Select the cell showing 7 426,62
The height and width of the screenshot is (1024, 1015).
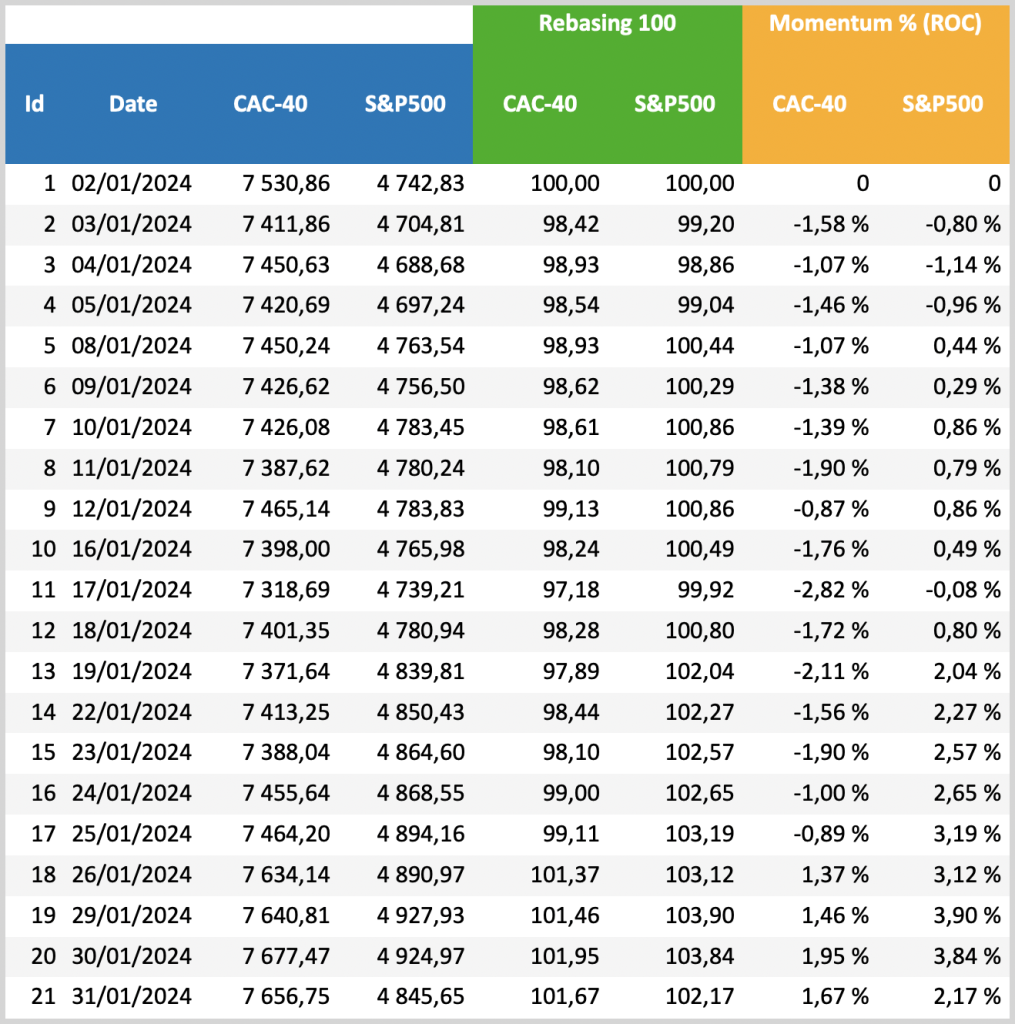point(286,387)
